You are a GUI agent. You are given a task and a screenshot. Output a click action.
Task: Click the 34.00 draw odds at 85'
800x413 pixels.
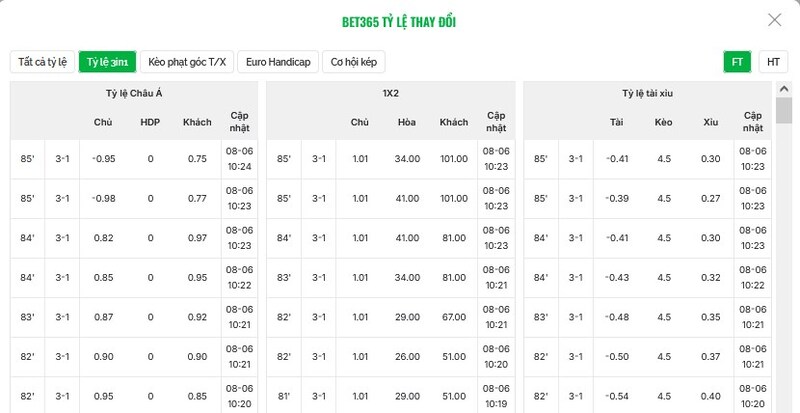(407, 159)
